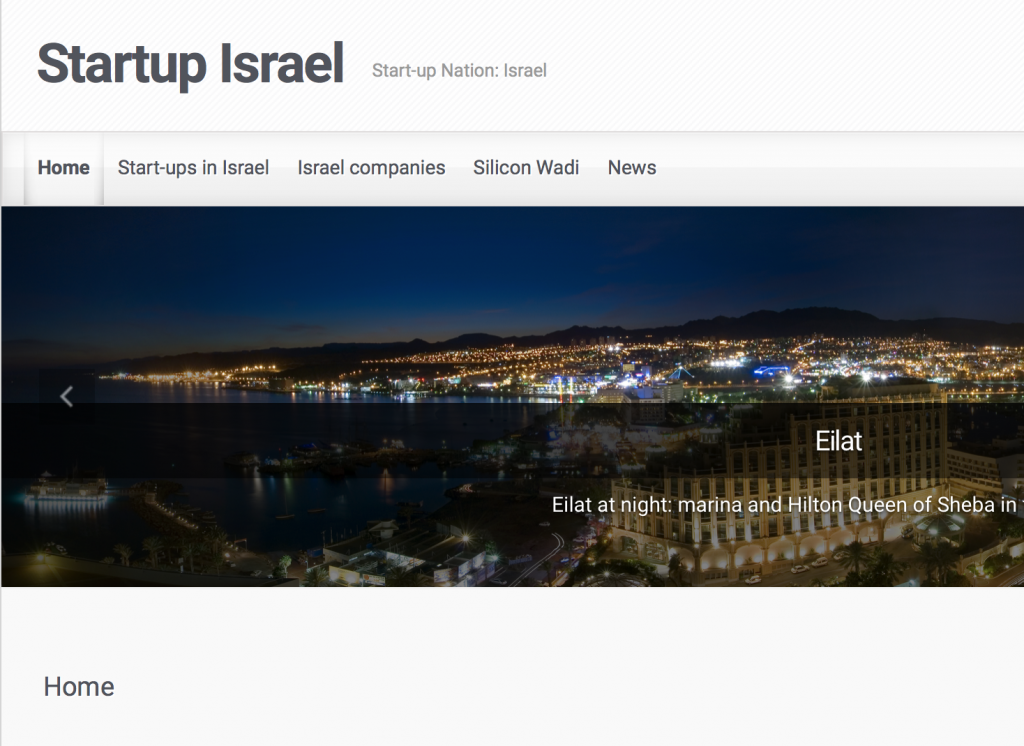1024x746 pixels.
Task: Open Start-ups in Israel menu
Action: [x=193, y=168]
